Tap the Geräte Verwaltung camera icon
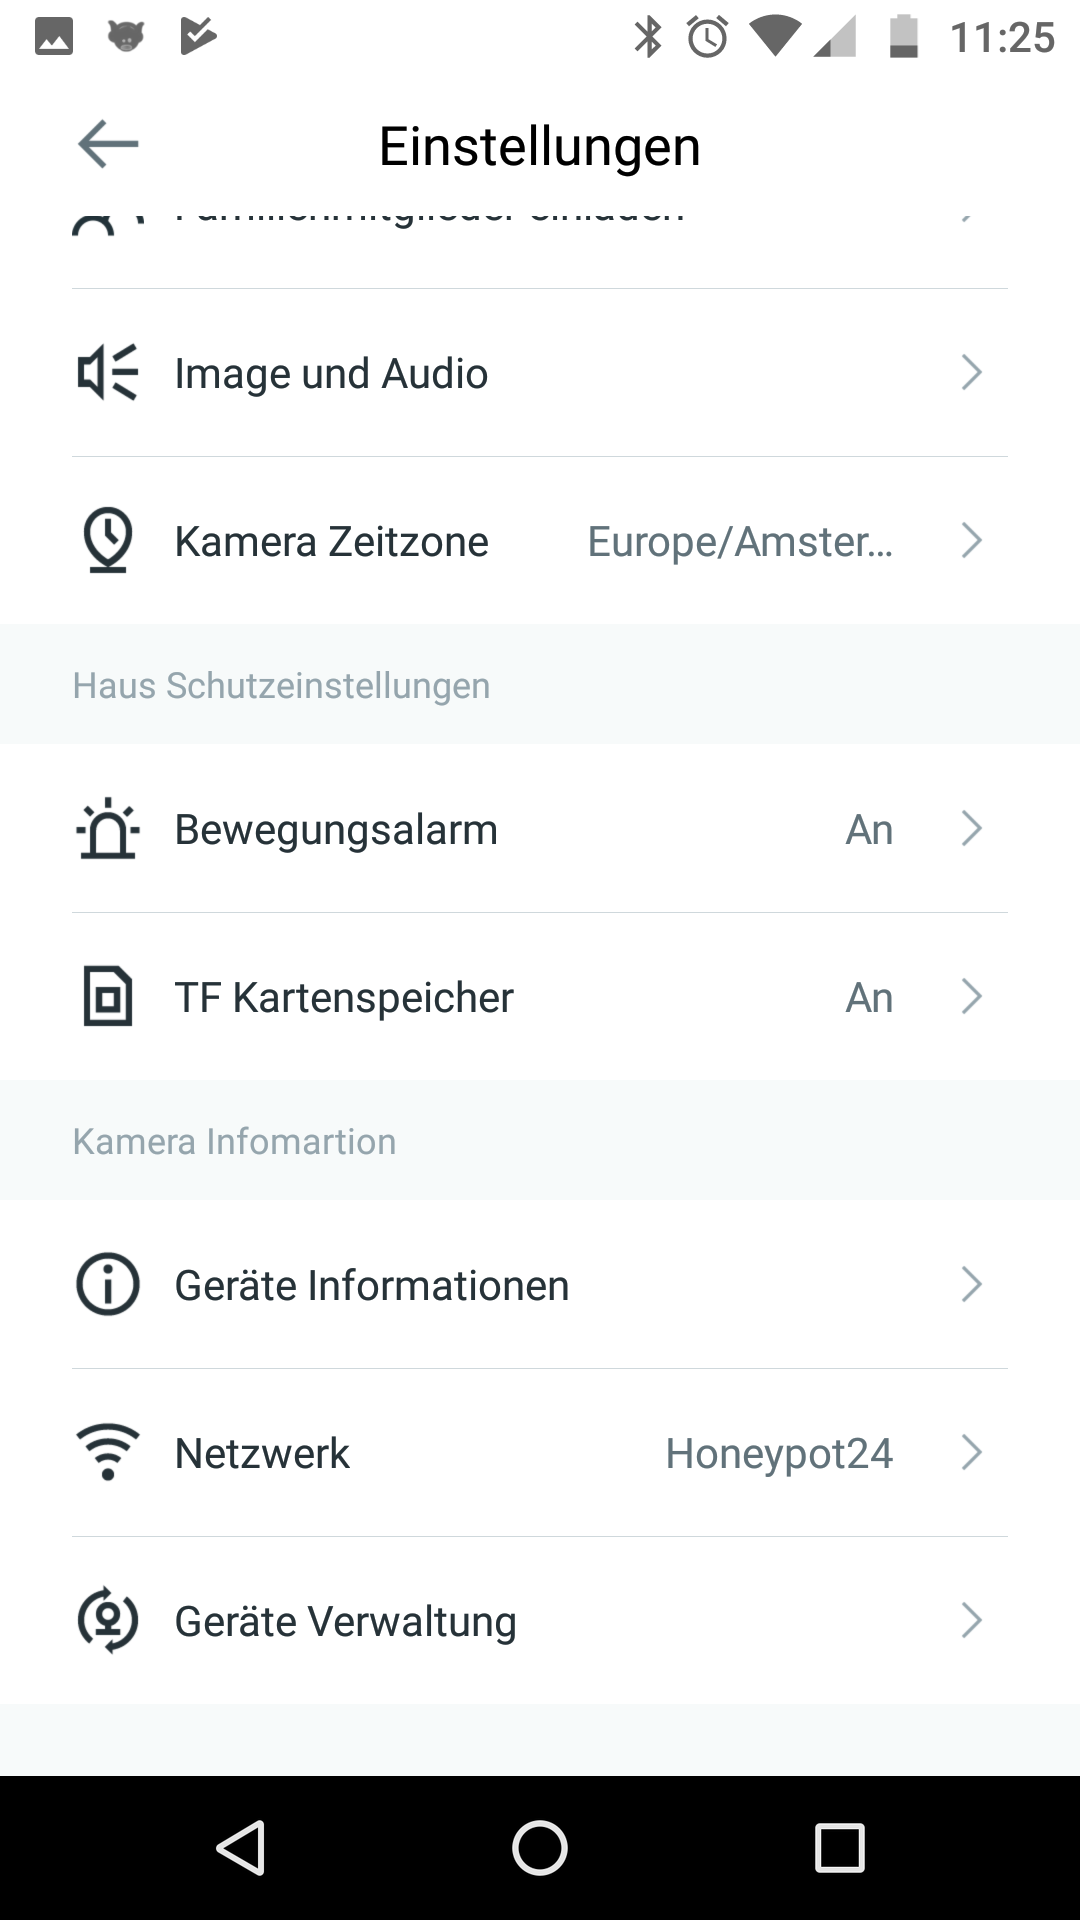The width and height of the screenshot is (1080, 1920). (x=108, y=1621)
